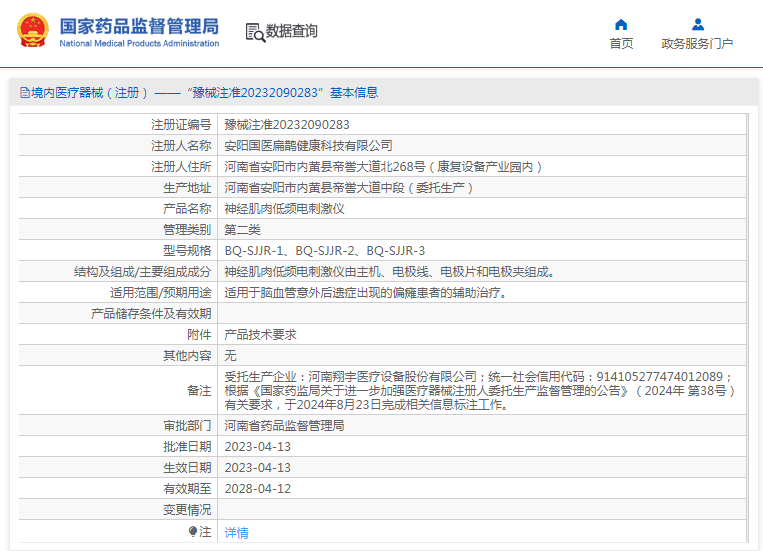
Task: Open the 详情 link
Action: pyautogui.click(x=236, y=533)
